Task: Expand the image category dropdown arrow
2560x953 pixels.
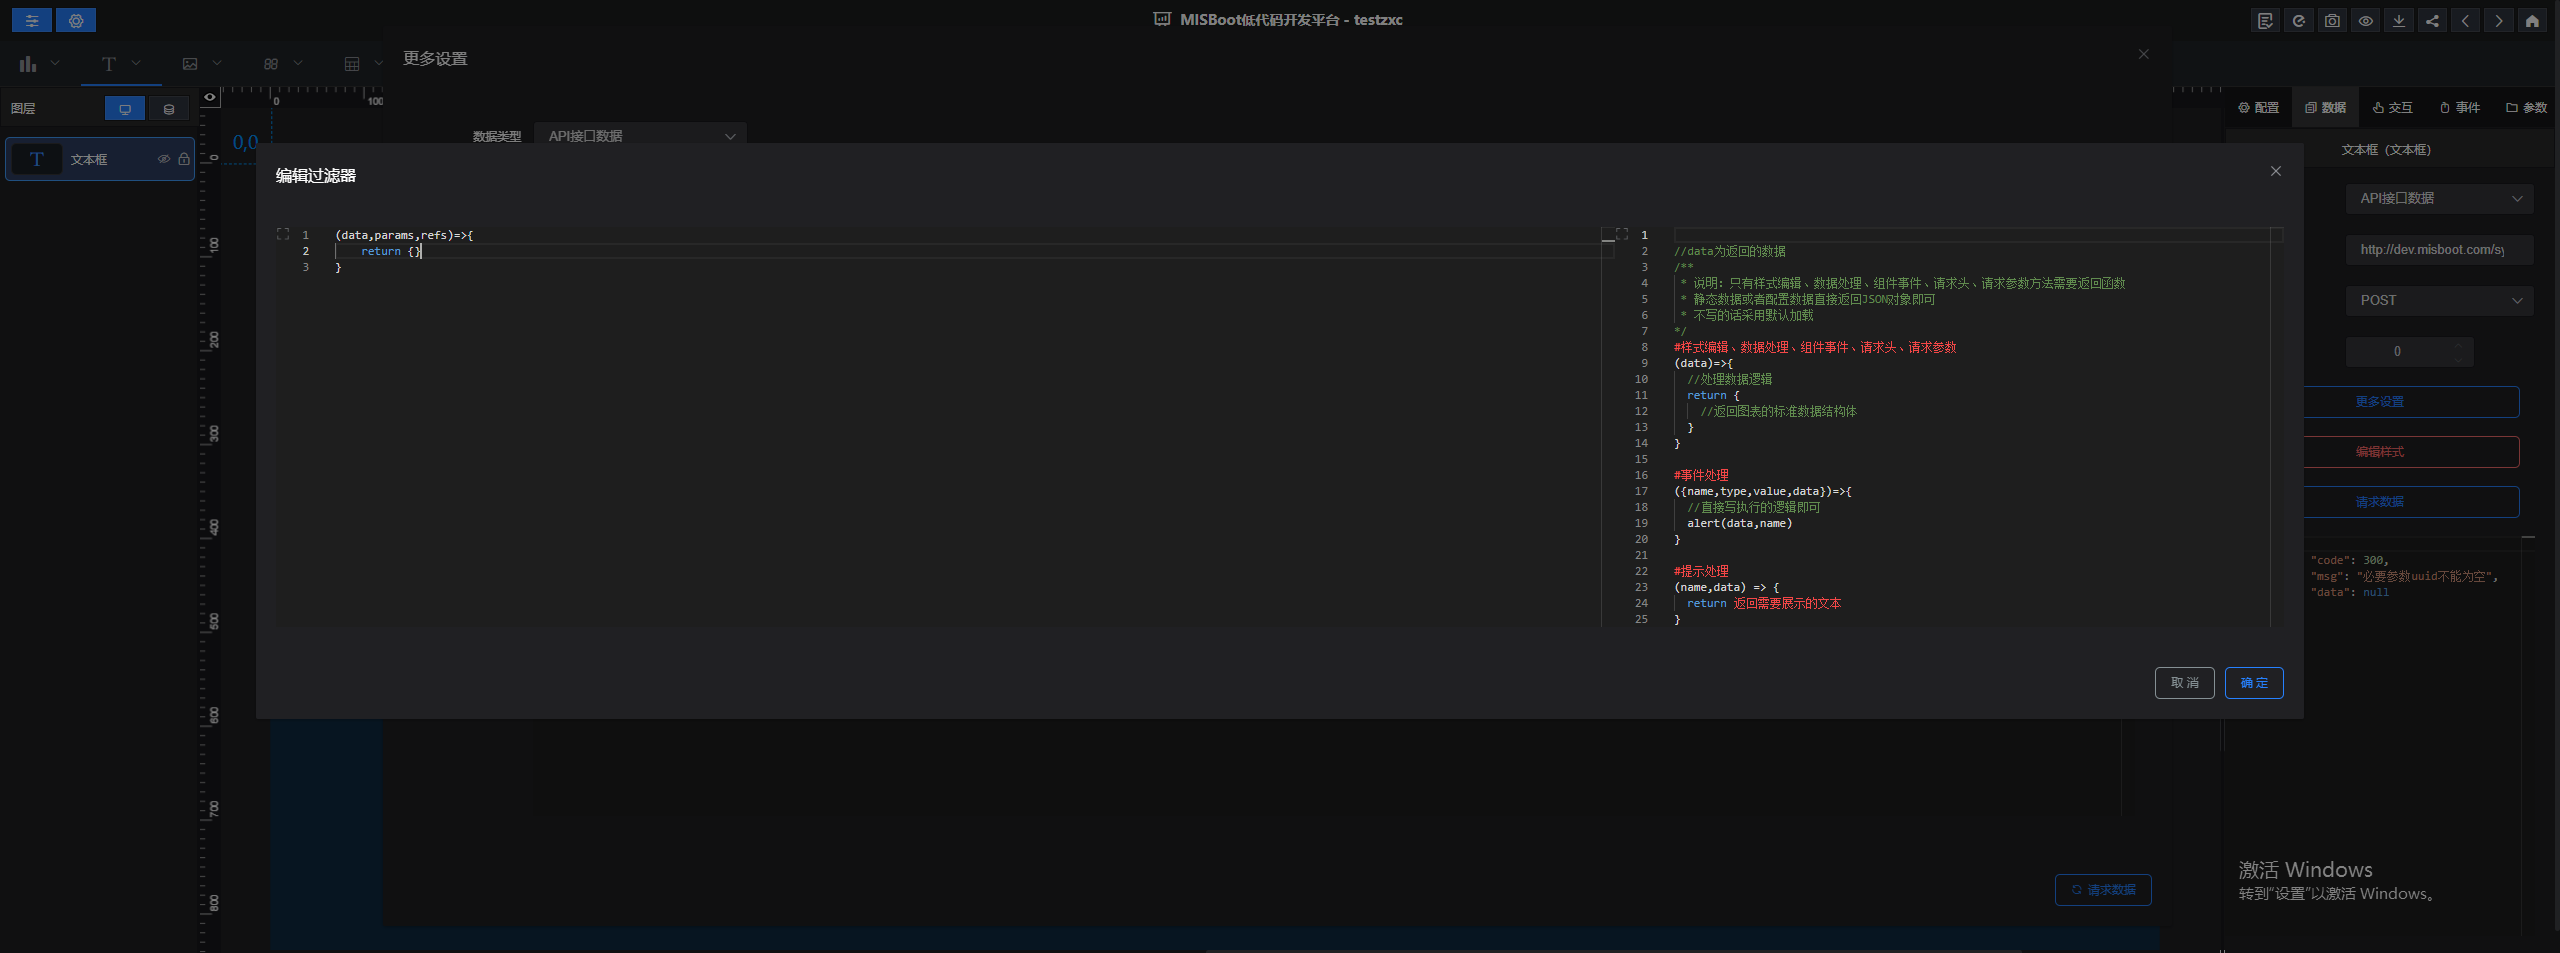Action: (217, 63)
